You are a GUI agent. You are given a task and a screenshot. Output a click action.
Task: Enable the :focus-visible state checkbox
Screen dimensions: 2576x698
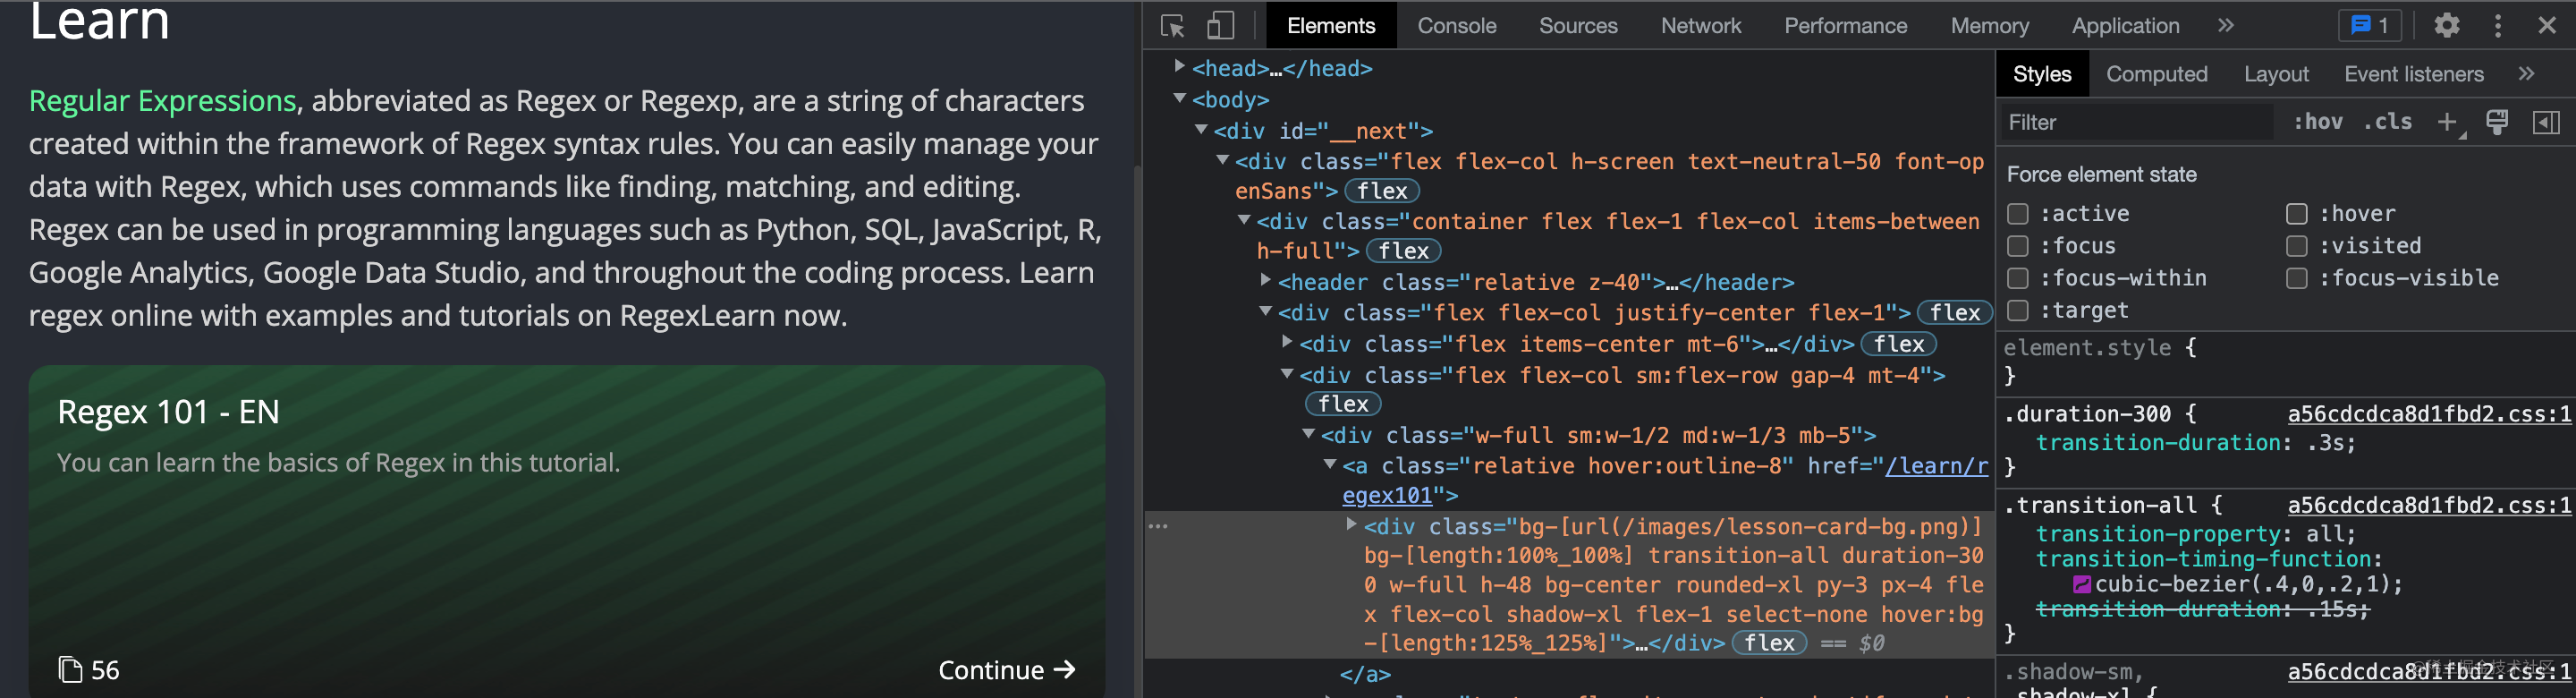coord(2297,278)
